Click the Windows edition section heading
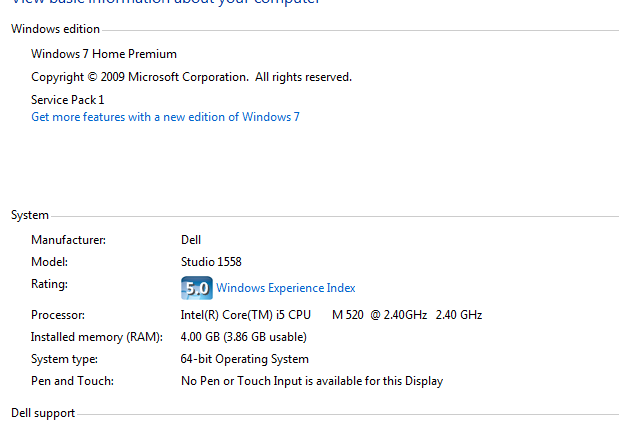Image resolution: width=619 pixels, height=424 pixels. [x=55, y=29]
